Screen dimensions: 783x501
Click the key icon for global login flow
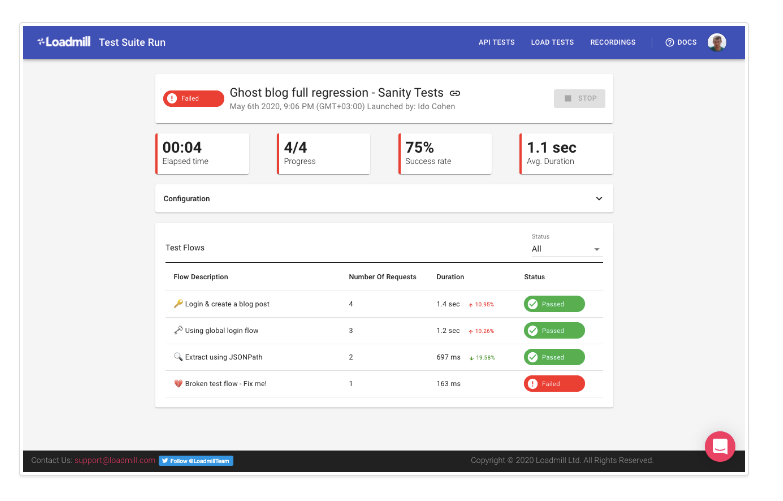(x=178, y=330)
